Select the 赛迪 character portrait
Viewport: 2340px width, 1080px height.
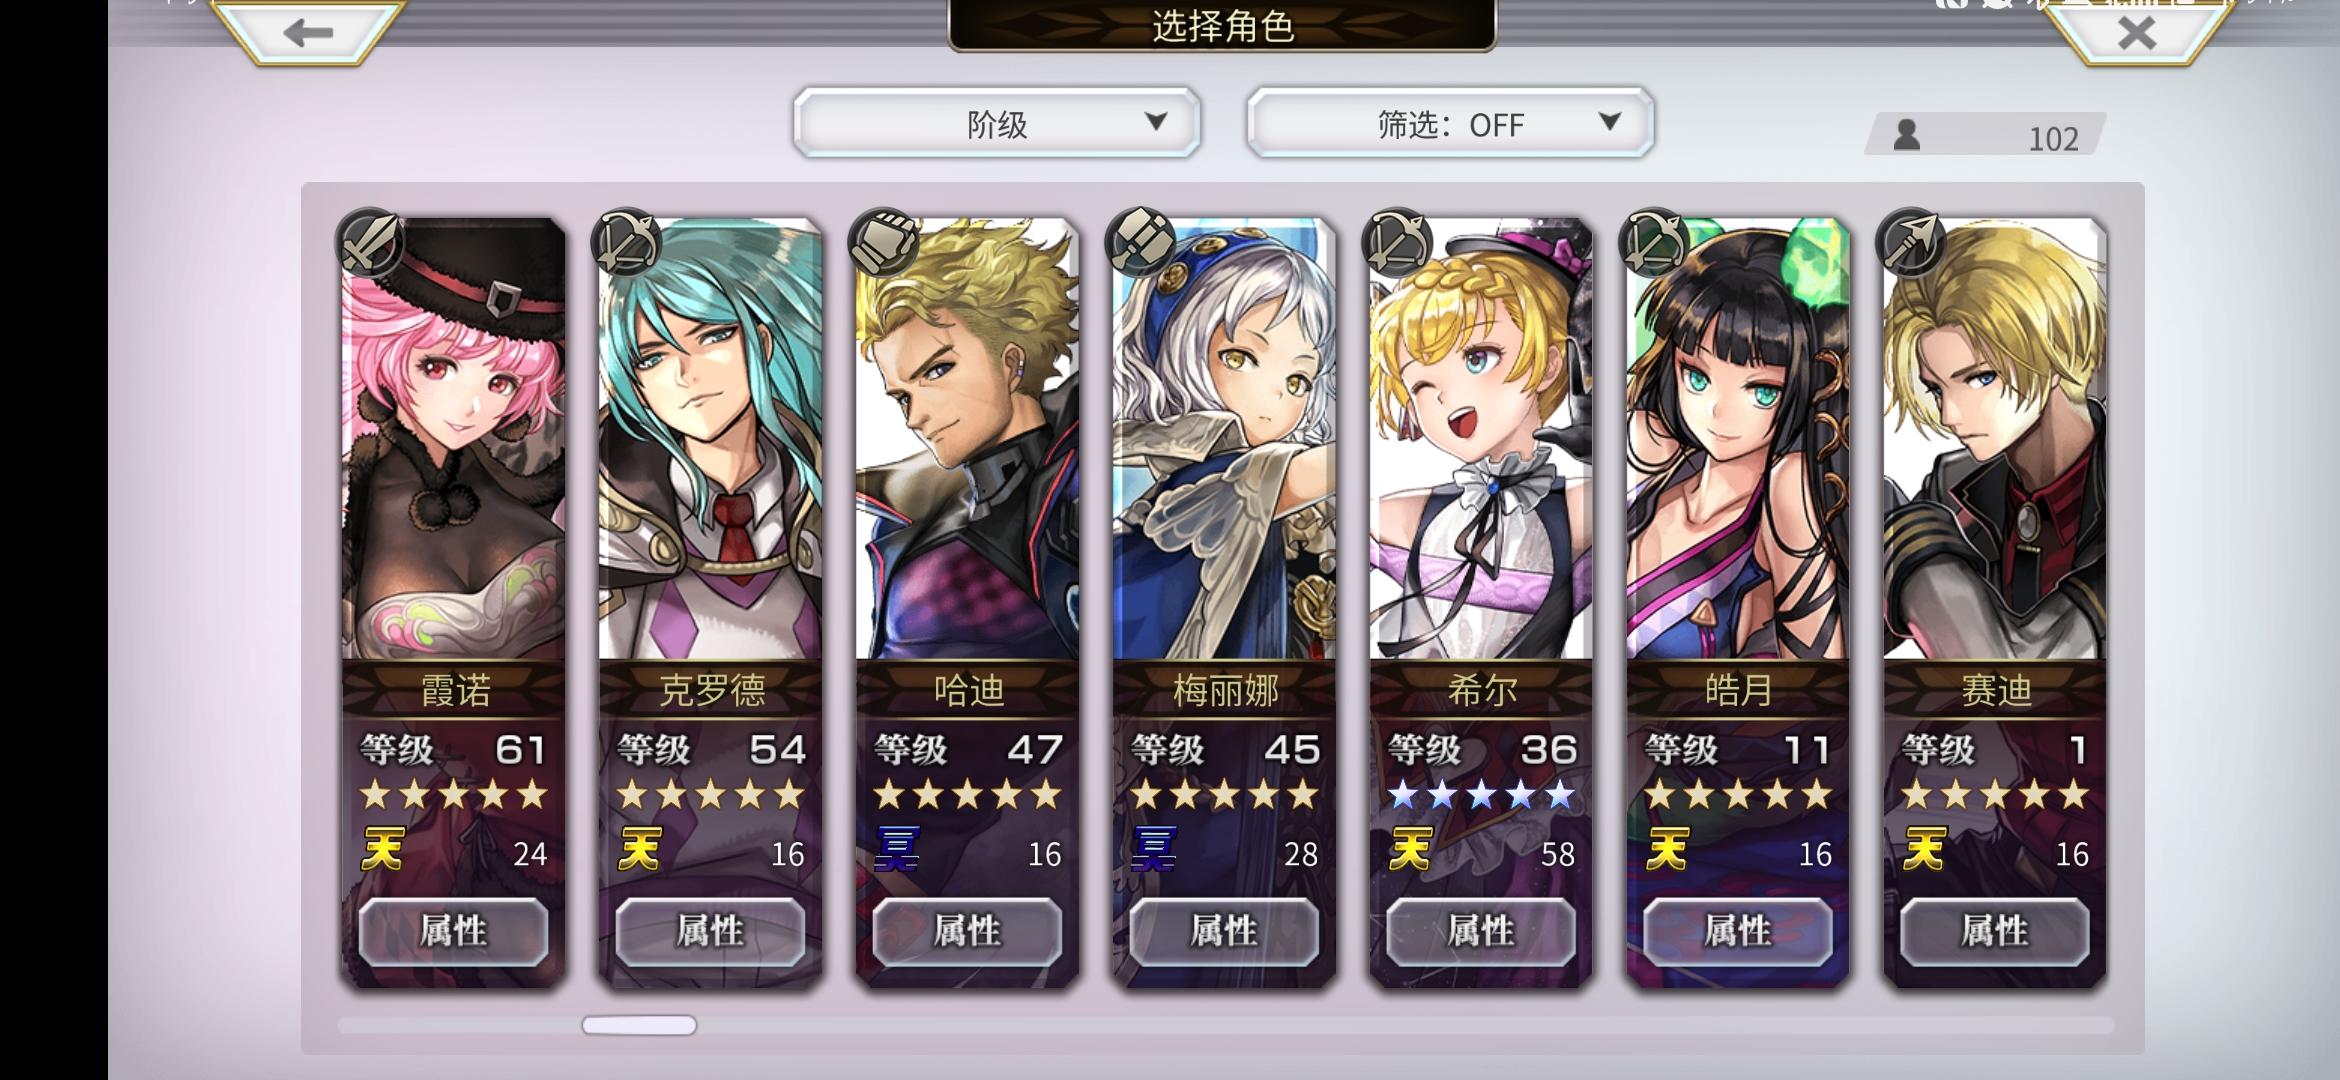[x=1995, y=438]
